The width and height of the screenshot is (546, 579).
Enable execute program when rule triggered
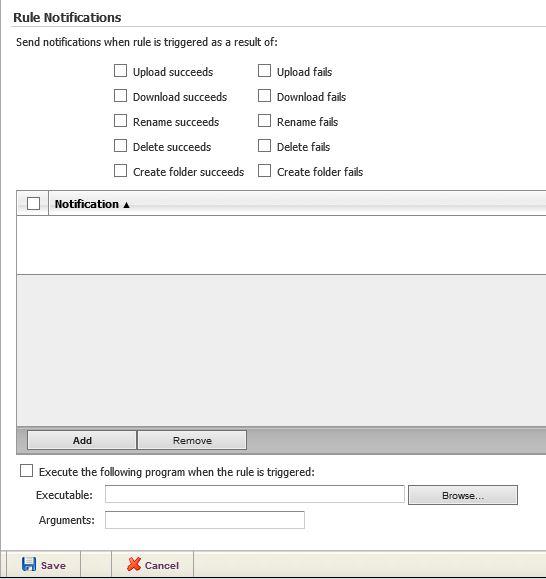27,471
